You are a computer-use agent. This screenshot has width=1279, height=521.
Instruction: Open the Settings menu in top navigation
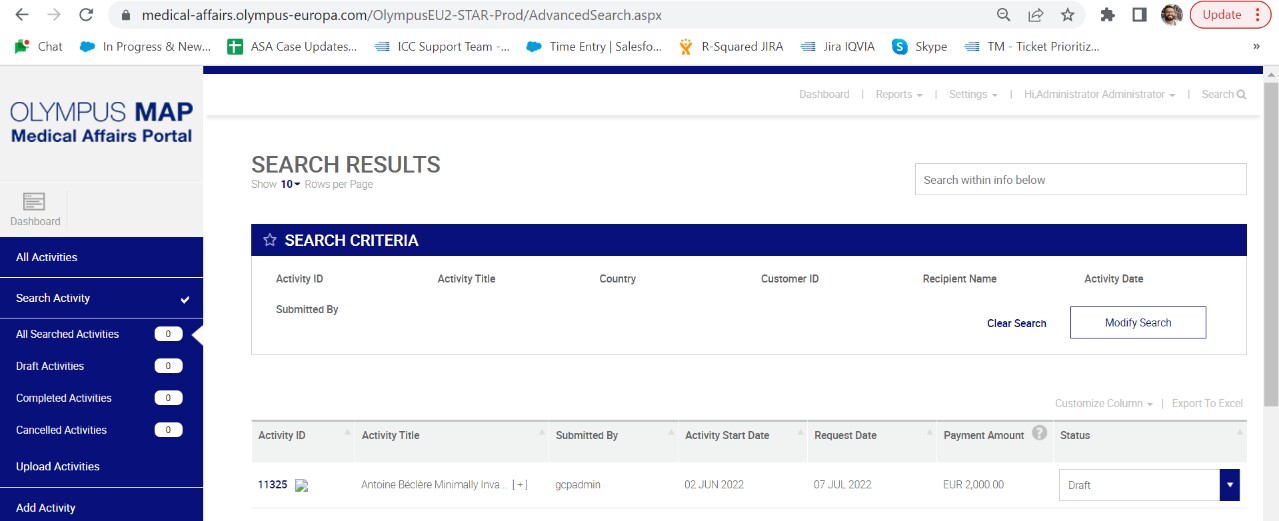[973, 94]
